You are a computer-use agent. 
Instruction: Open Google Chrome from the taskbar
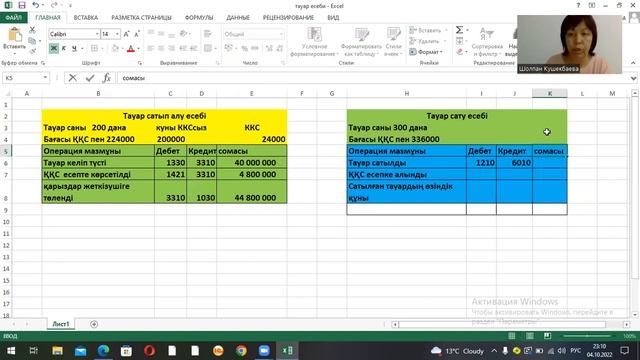241,351
